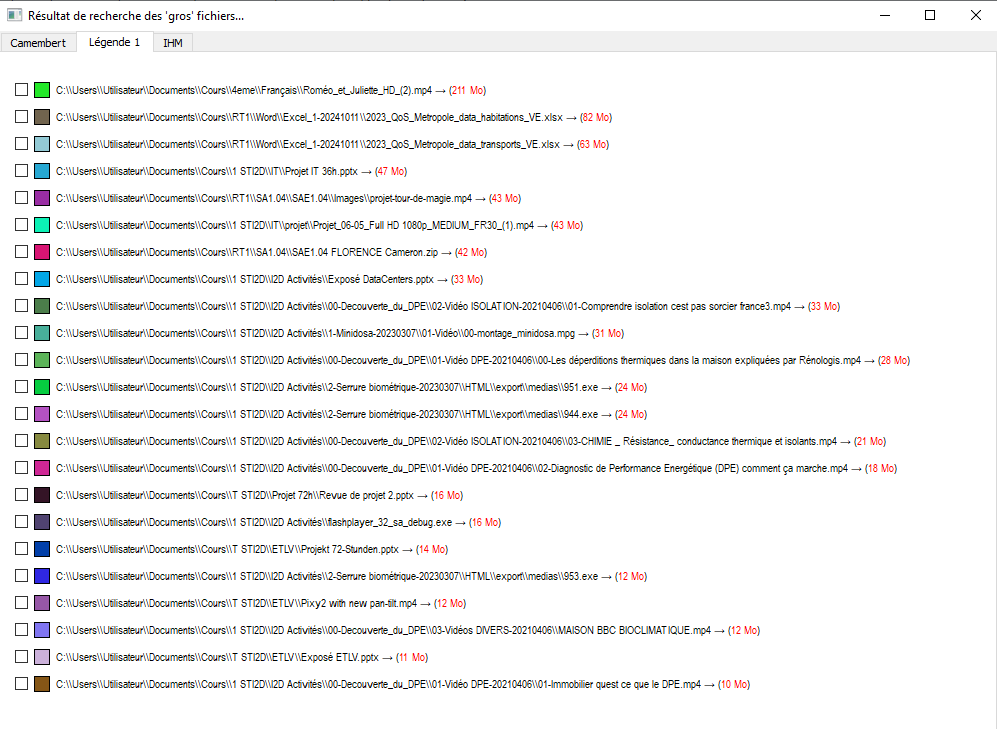This screenshot has height=729, width=997.
Task: Select the Légende 1 tab
Action: coord(114,42)
